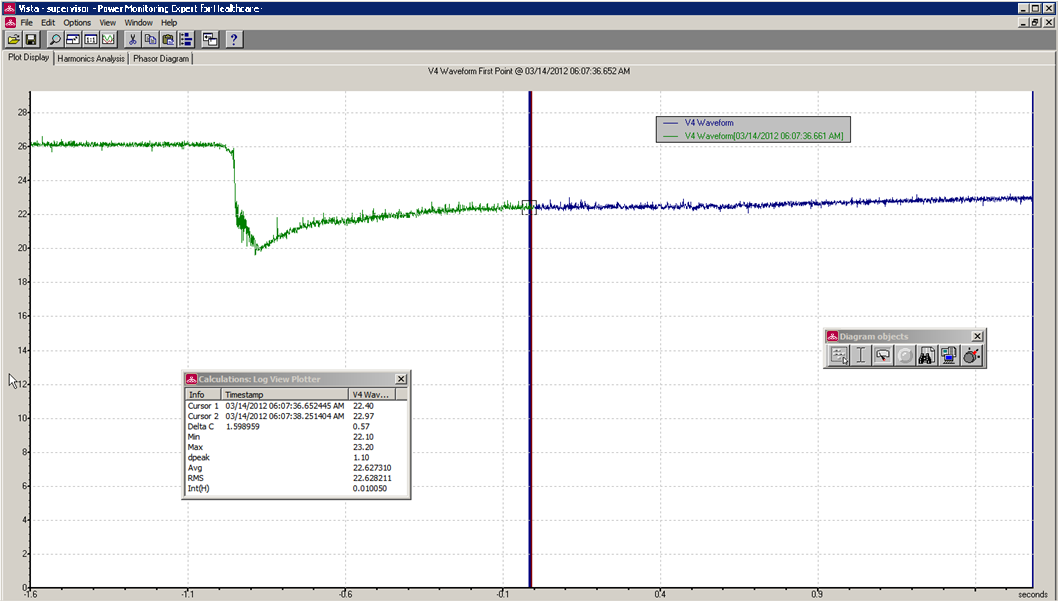Open the Help menu
This screenshot has height=602, width=1058.
point(169,22)
